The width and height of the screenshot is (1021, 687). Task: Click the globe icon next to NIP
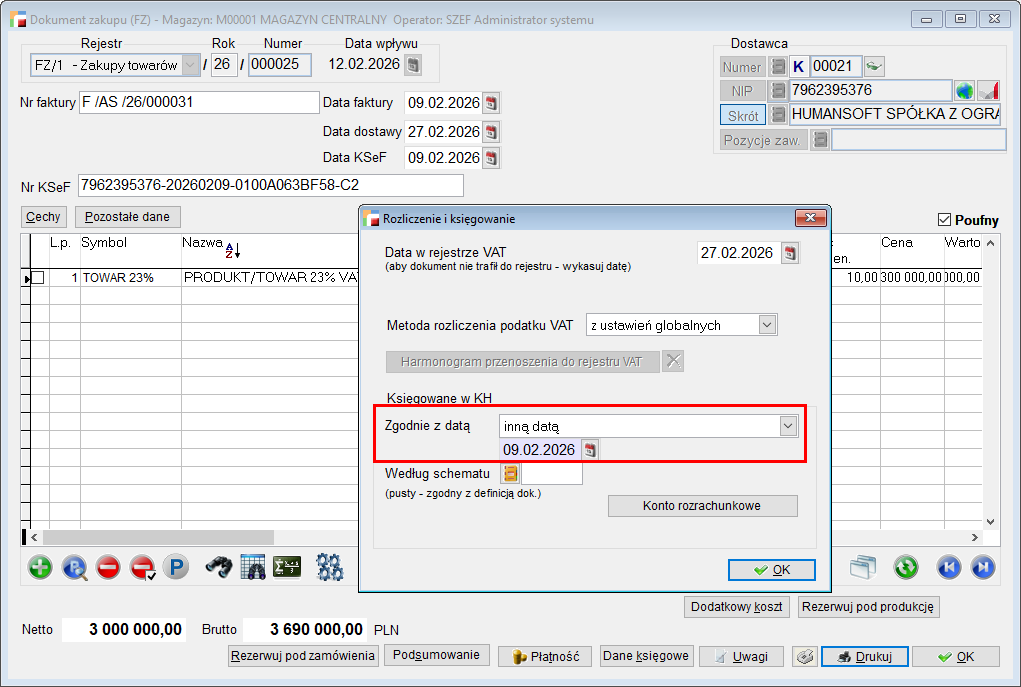[x=964, y=91]
